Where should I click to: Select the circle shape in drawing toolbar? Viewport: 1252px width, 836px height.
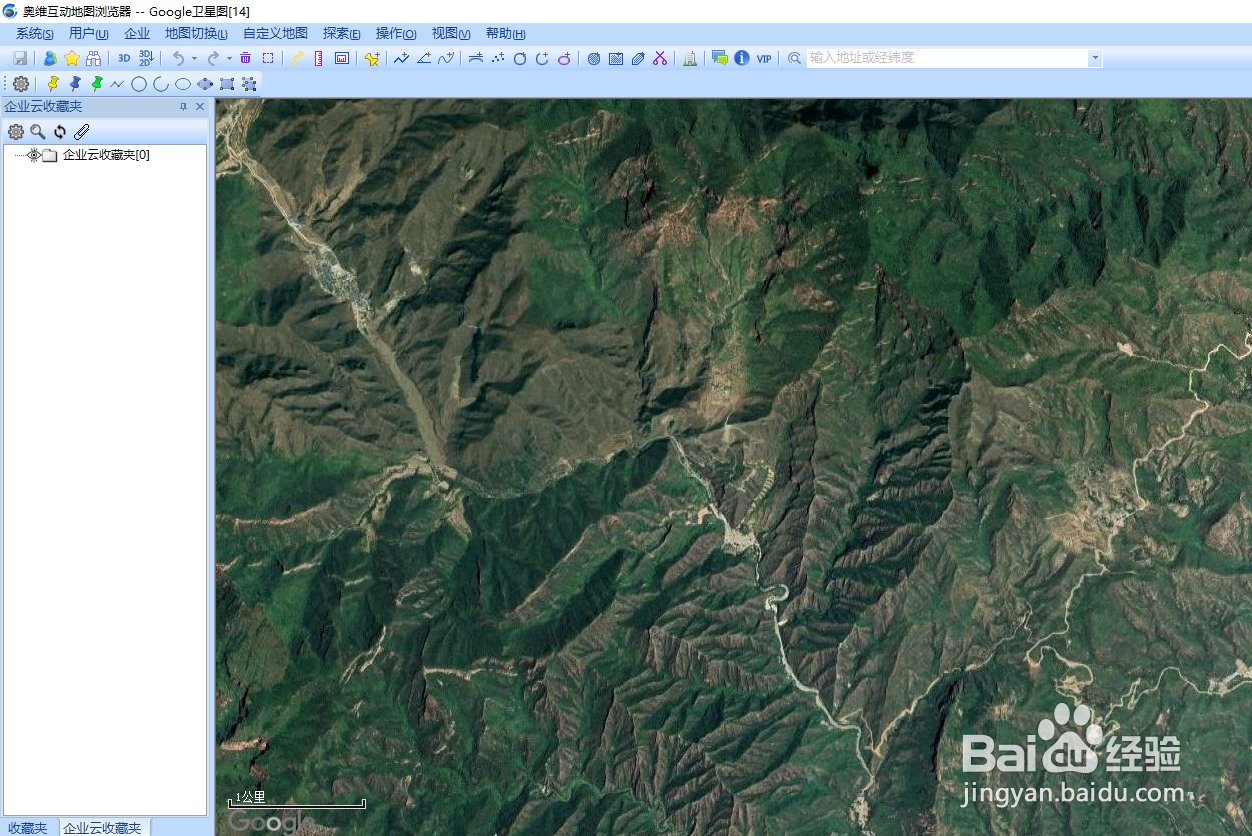tap(139, 84)
